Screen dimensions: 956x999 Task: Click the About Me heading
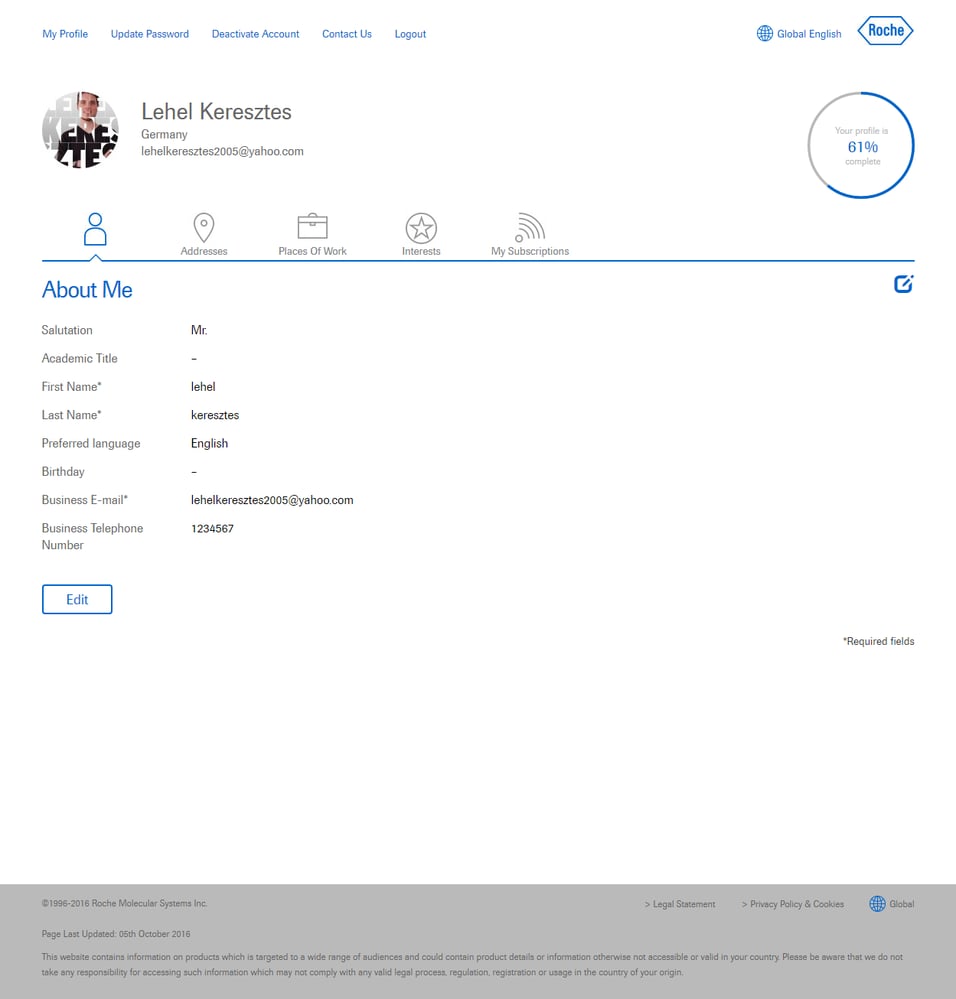tap(87, 290)
